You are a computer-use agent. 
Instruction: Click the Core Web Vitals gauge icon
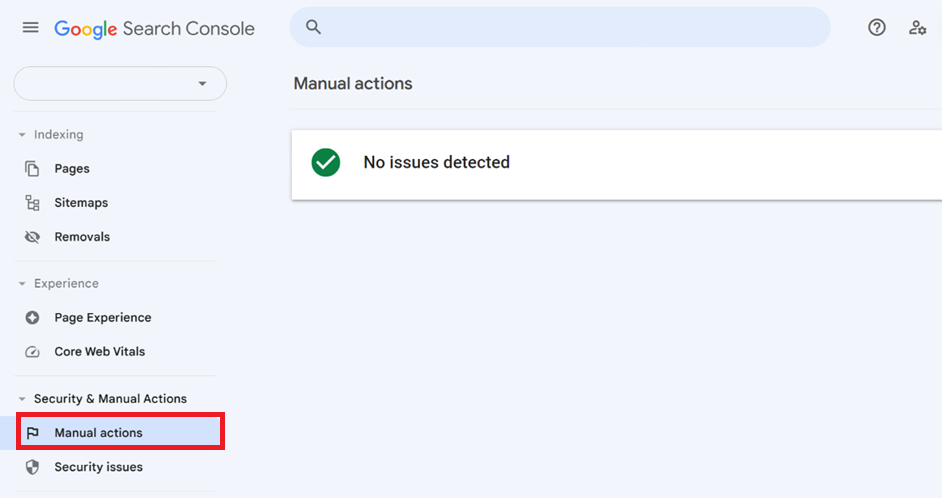click(32, 352)
